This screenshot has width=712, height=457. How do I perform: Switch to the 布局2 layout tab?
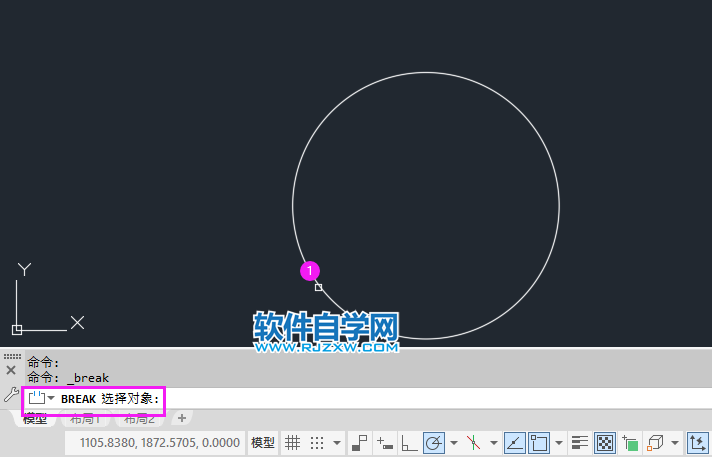(140, 418)
